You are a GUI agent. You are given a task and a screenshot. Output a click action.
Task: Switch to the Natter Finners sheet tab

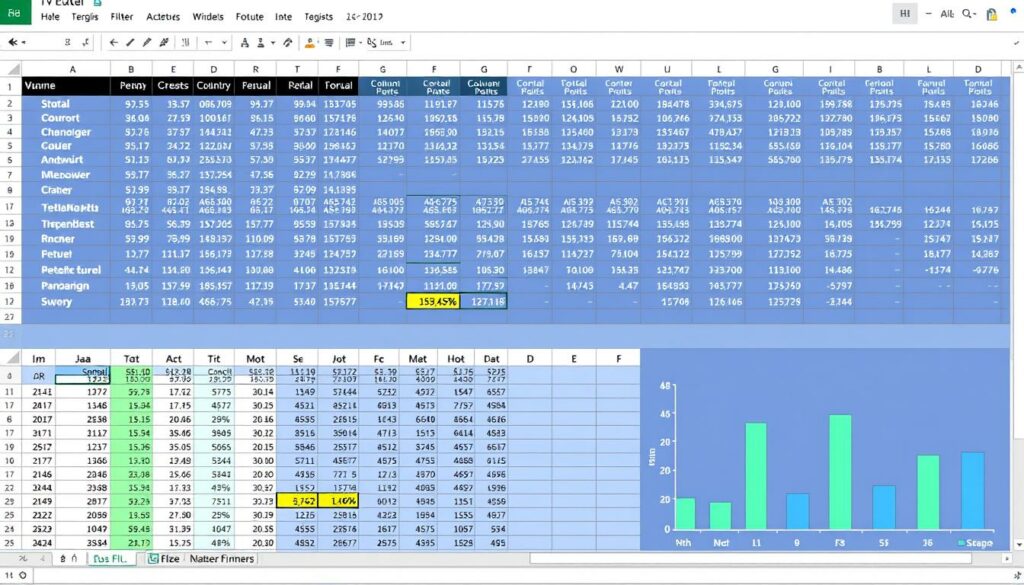[x=222, y=559]
